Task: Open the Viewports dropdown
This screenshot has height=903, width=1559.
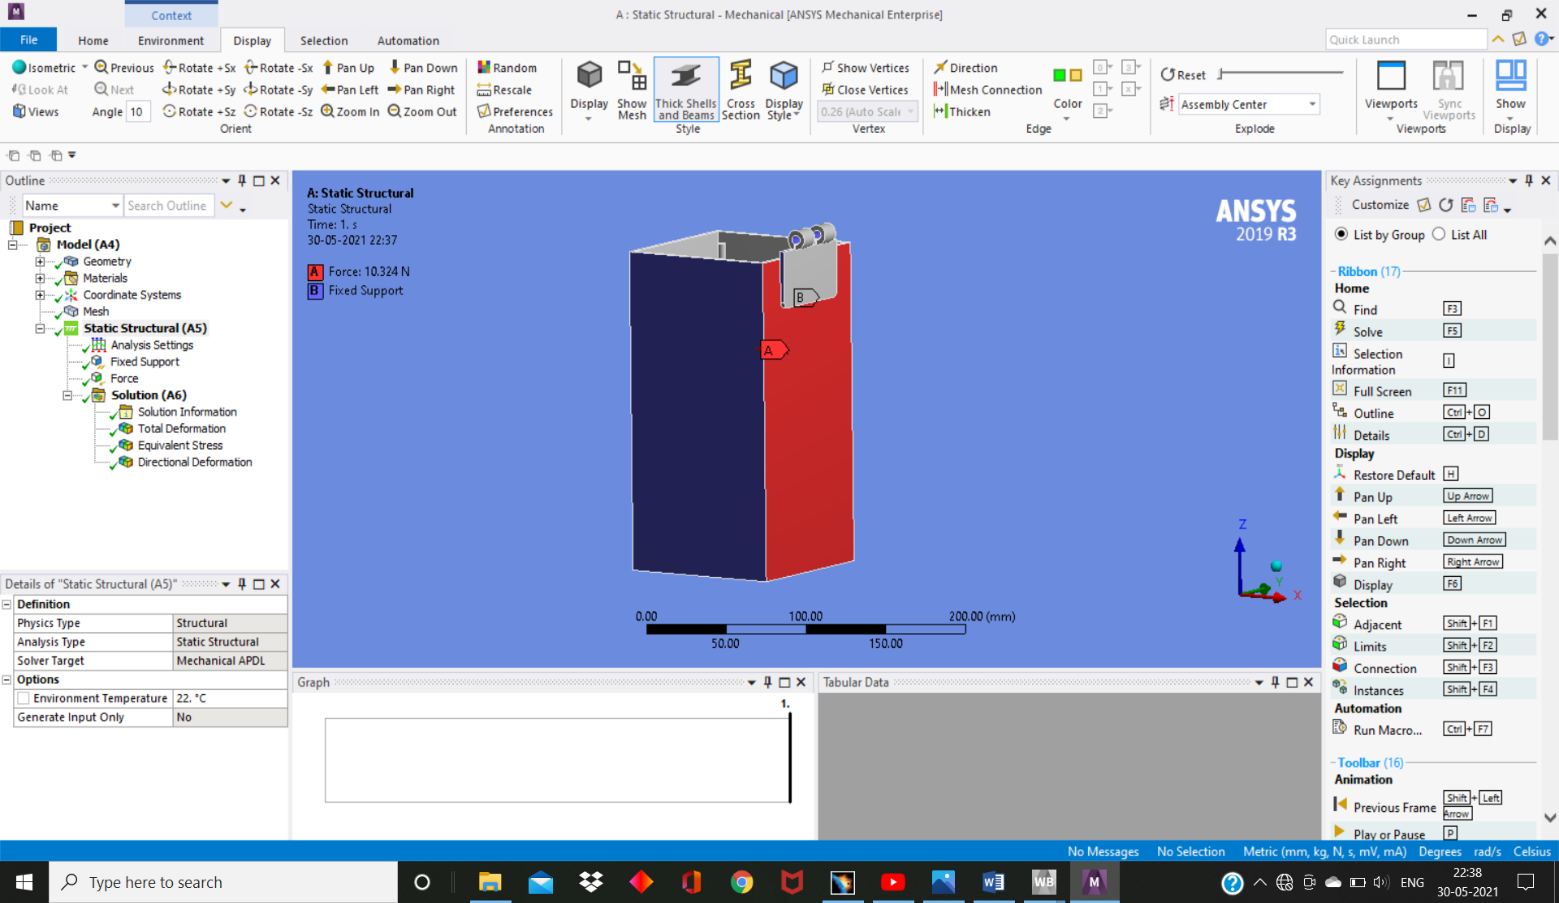Action: (1391, 90)
